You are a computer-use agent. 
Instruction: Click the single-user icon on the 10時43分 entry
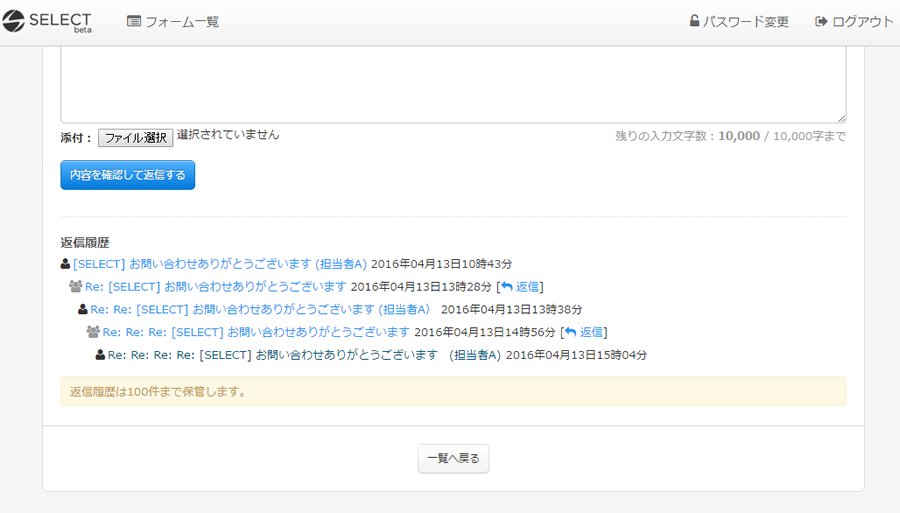pyautogui.click(x=66, y=264)
